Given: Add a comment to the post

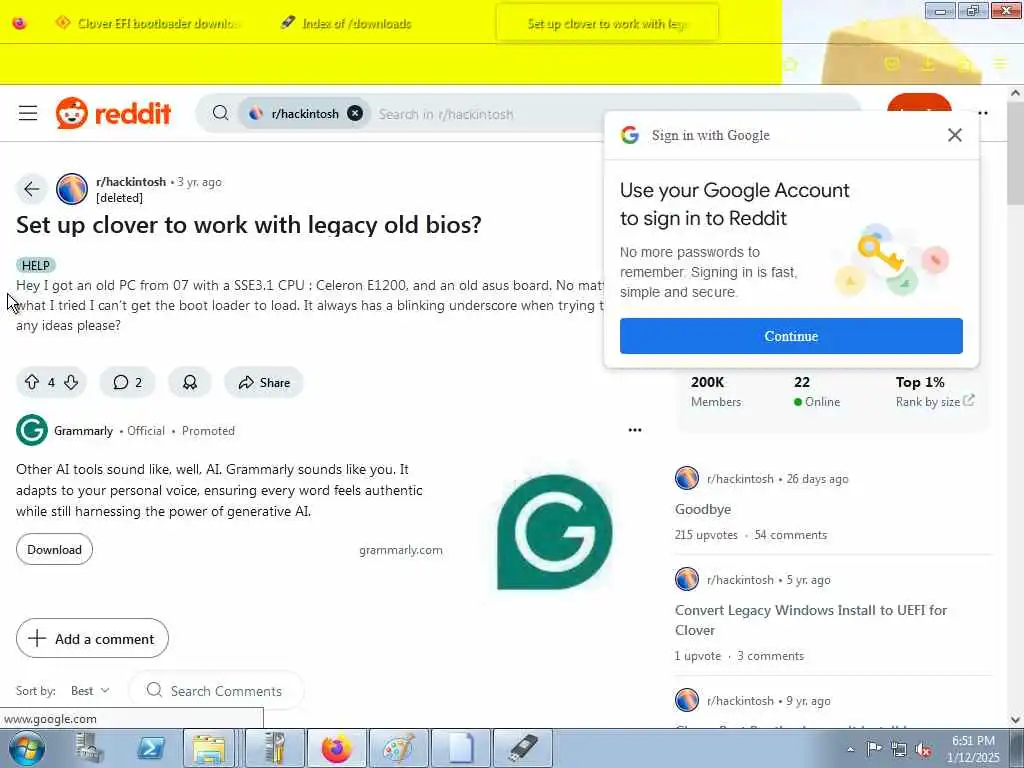Looking at the screenshot, I should [92, 638].
